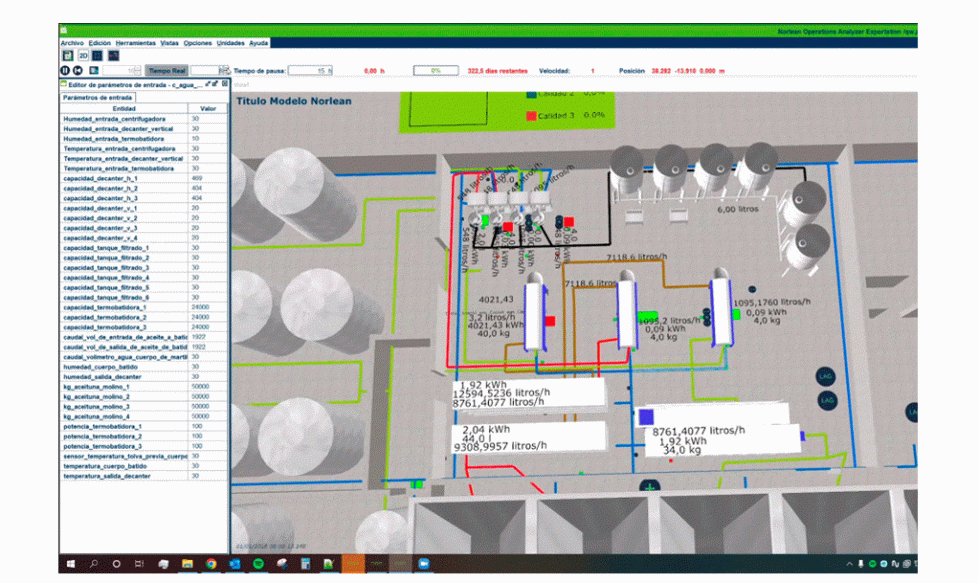Click the green status square on middle termobatidora
The image size is (979, 583).
point(649,316)
